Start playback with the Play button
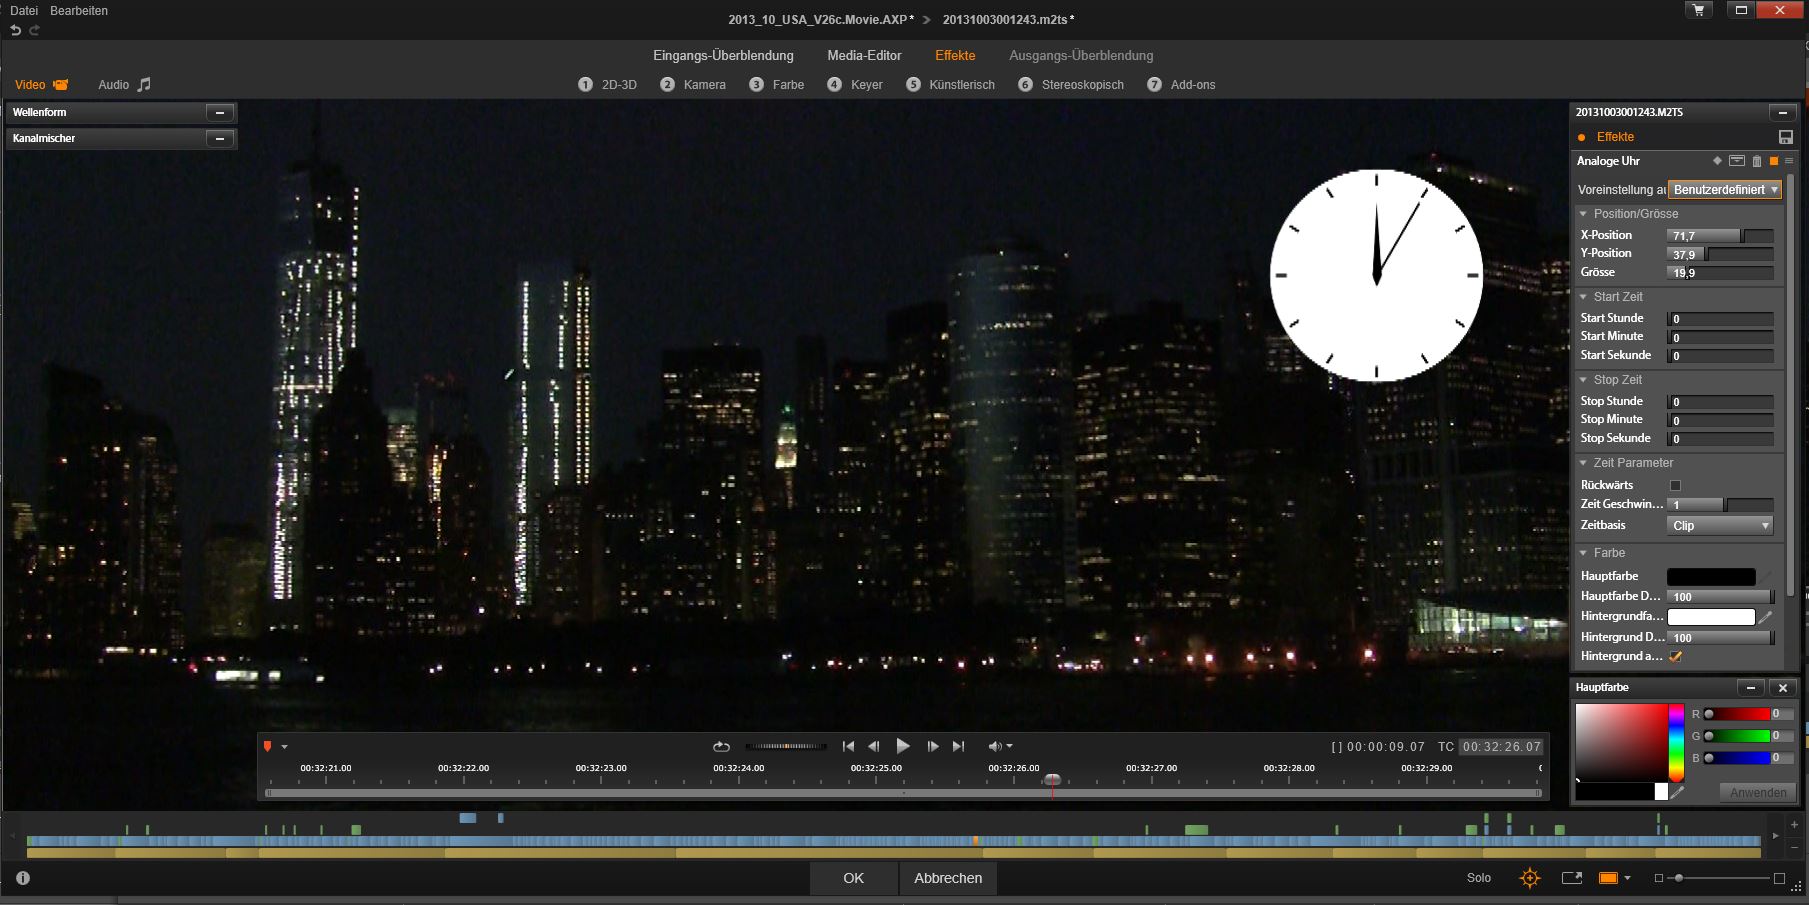This screenshot has height=905, width=1809. 903,746
